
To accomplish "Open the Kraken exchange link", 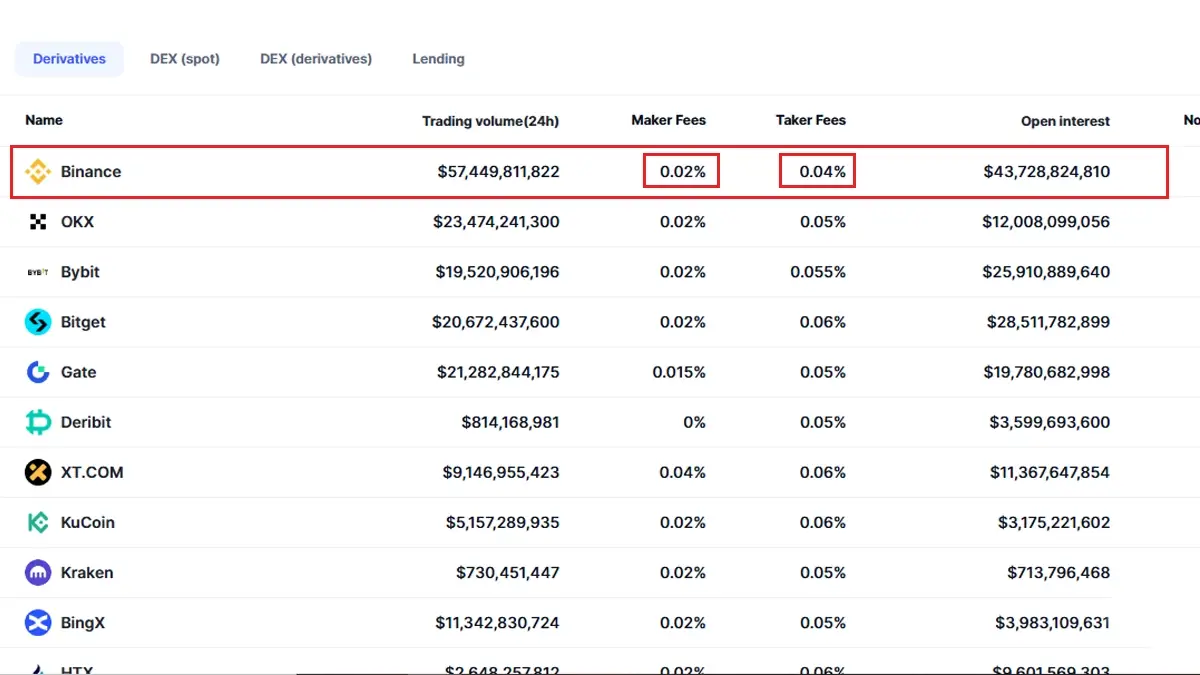I will (x=87, y=573).
